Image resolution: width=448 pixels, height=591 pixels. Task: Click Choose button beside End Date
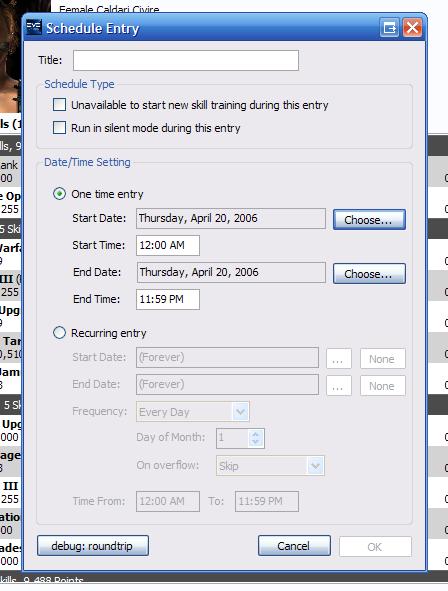tap(369, 273)
